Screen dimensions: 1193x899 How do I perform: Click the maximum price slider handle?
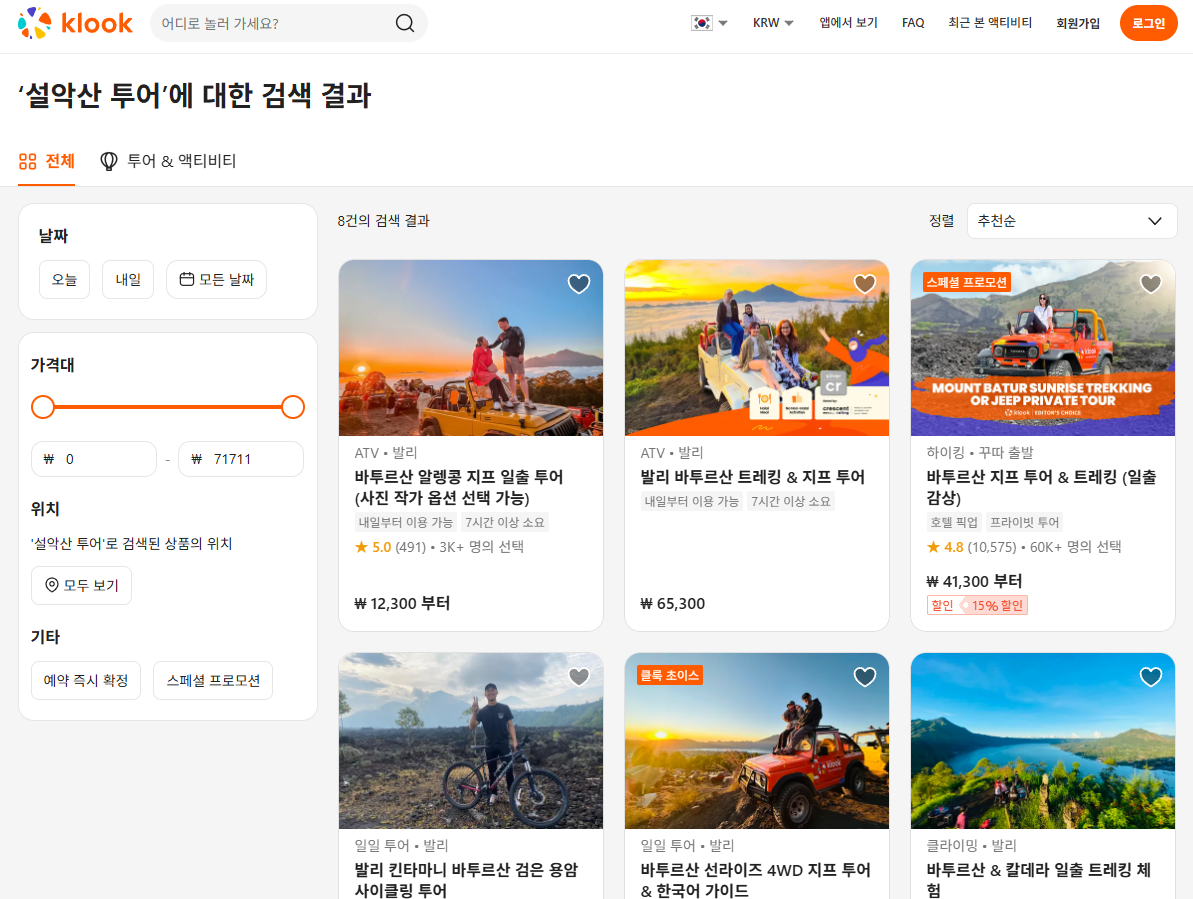293,407
